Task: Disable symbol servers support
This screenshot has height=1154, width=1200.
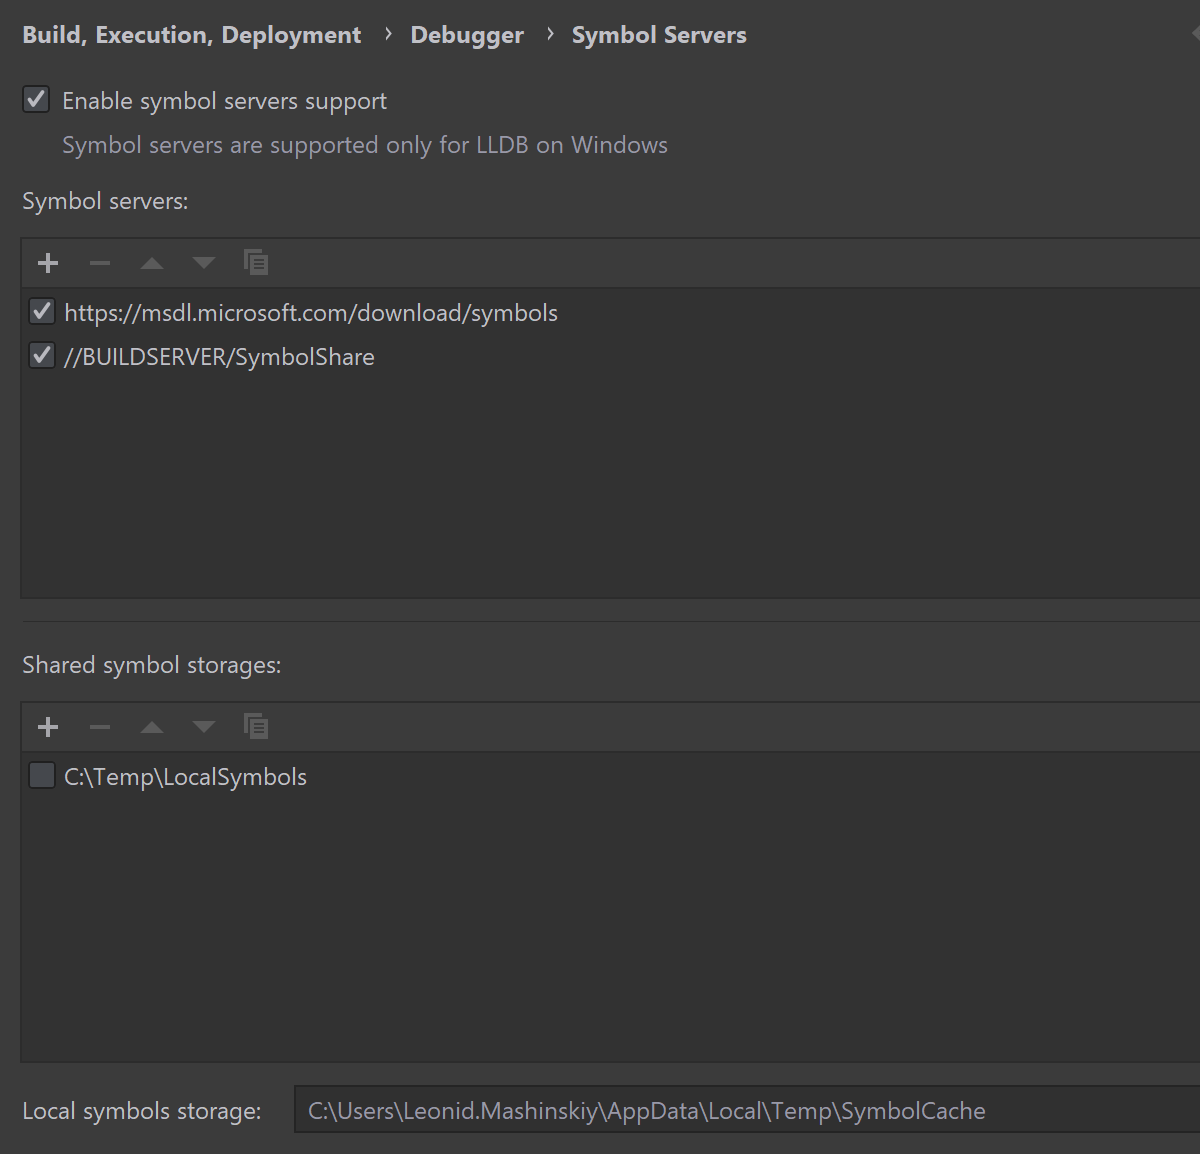Action: 35,99
